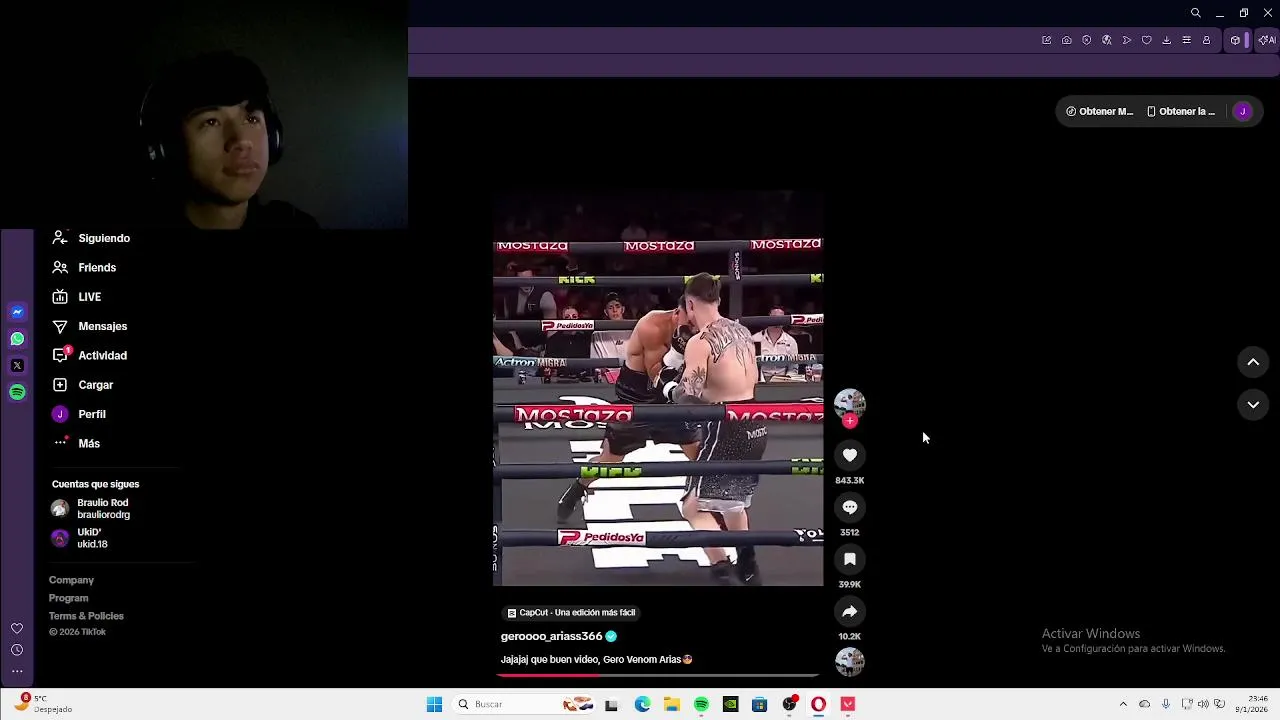The width and height of the screenshot is (1280, 720).
Task: Open Actividad notifications
Action: coord(102,355)
